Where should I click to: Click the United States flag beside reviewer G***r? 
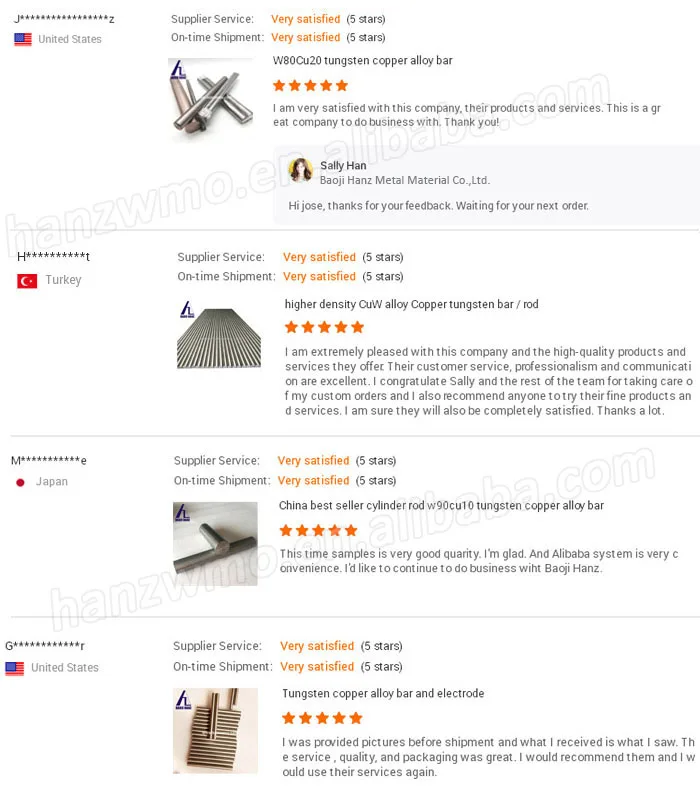pyautogui.click(x=15, y=668)
